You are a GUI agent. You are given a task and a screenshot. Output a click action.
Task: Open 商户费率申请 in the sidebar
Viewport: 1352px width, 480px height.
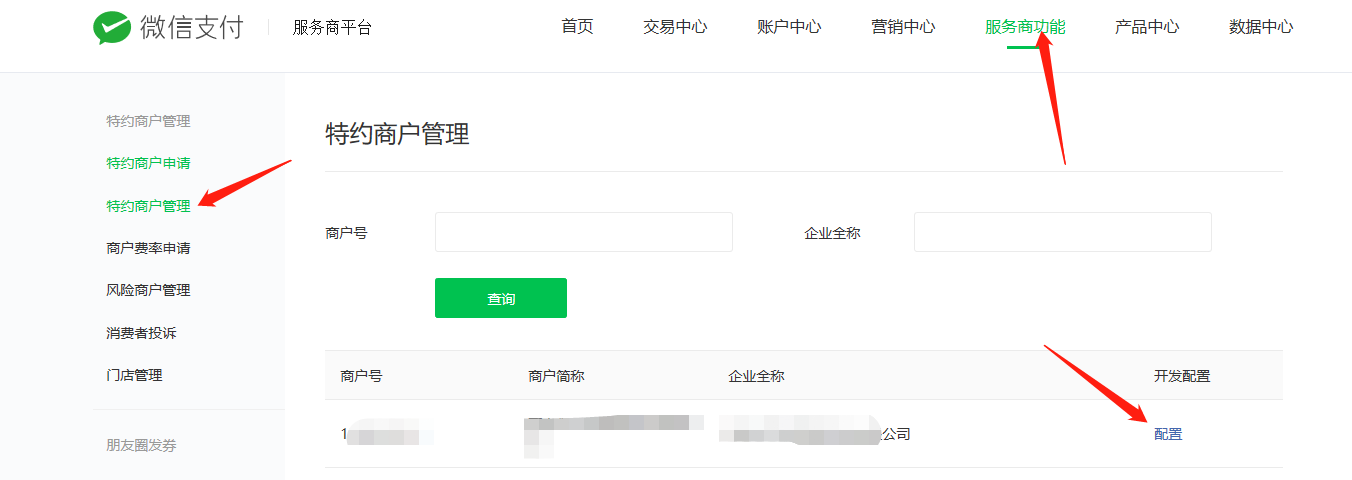pos(148,248)
